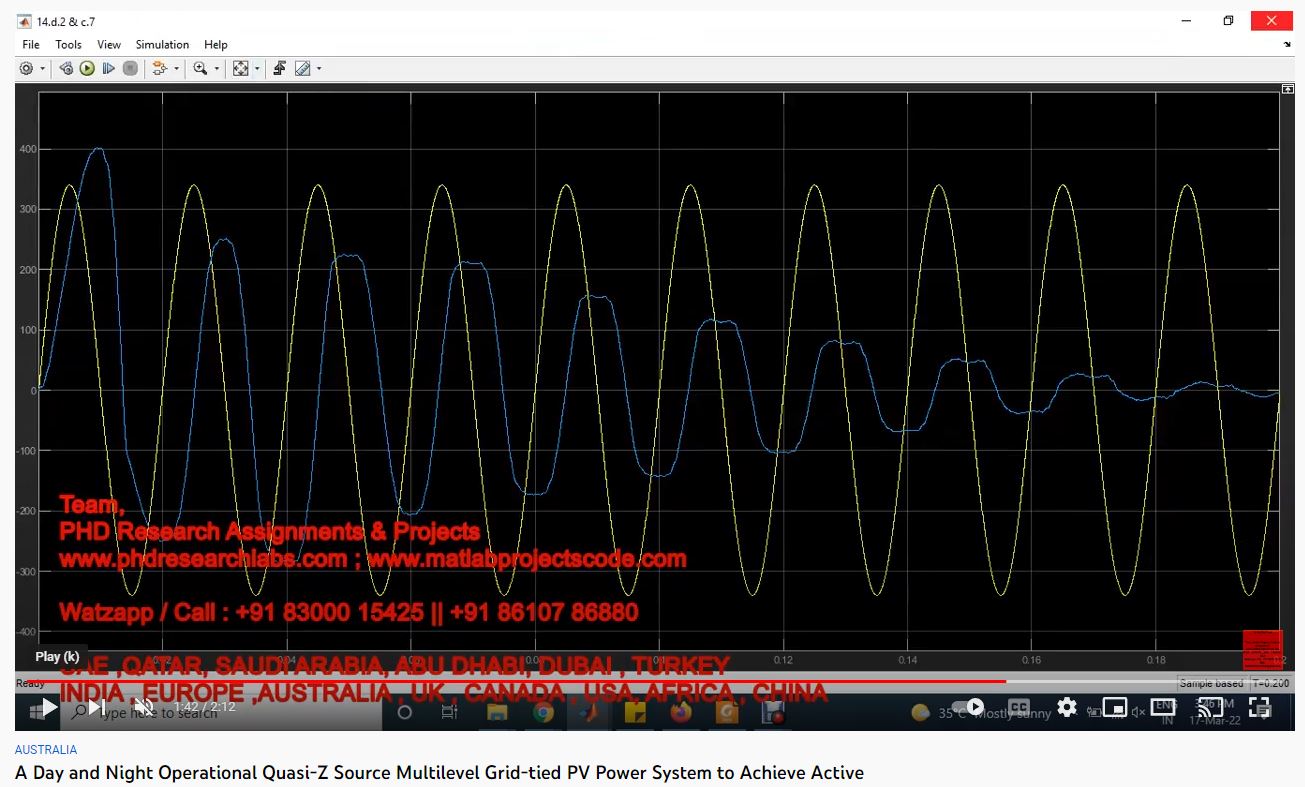Select the Zoom magnifier tool
This screenshot has height=787, width=1305.
pos(200,69)
